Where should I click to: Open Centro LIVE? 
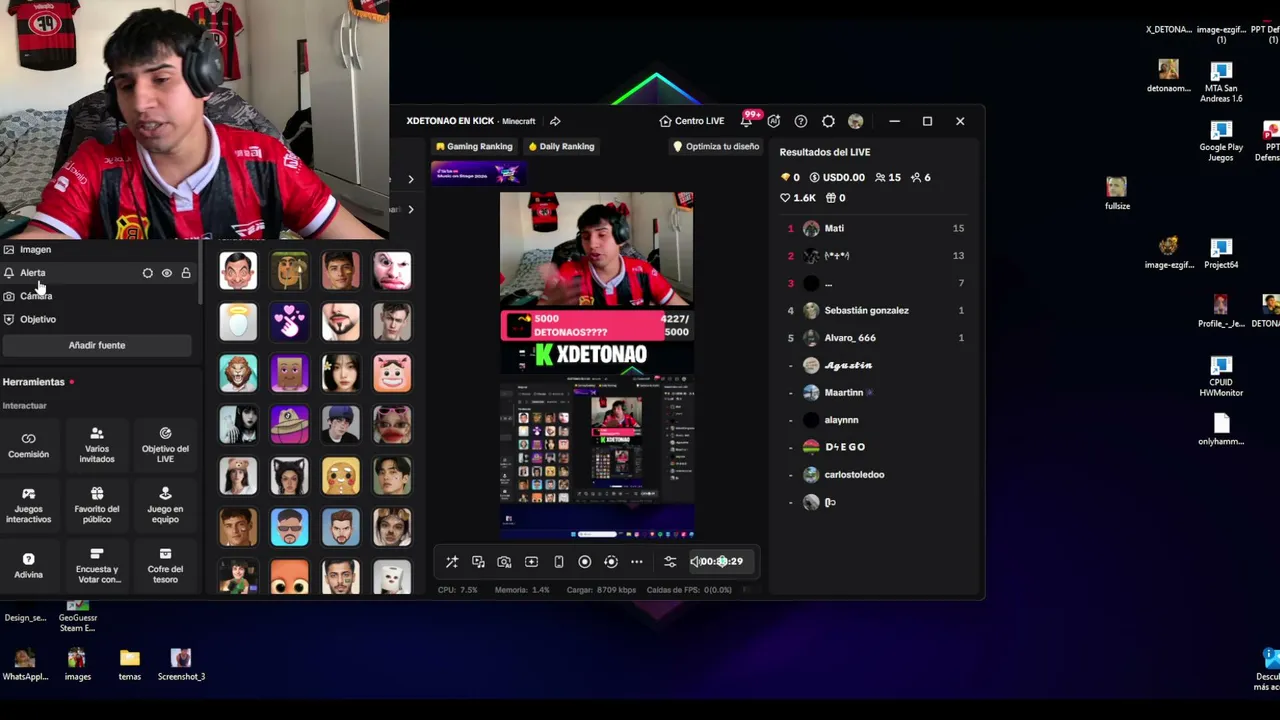pyautogui.click(x=692, y=121)
